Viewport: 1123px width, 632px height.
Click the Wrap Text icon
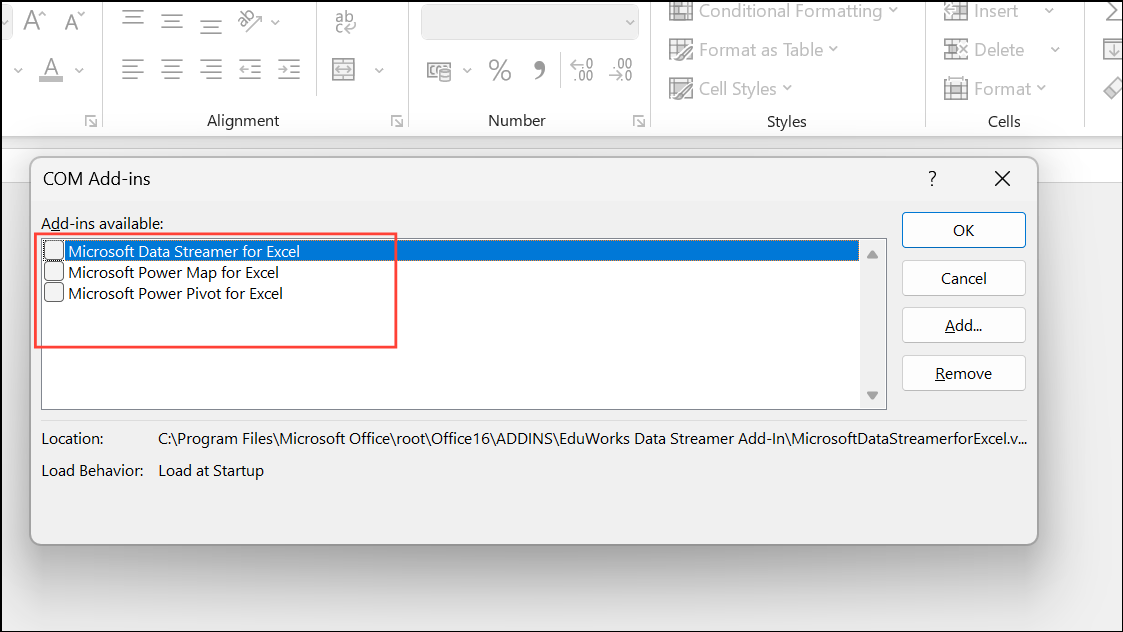click(x=346, y=21)
